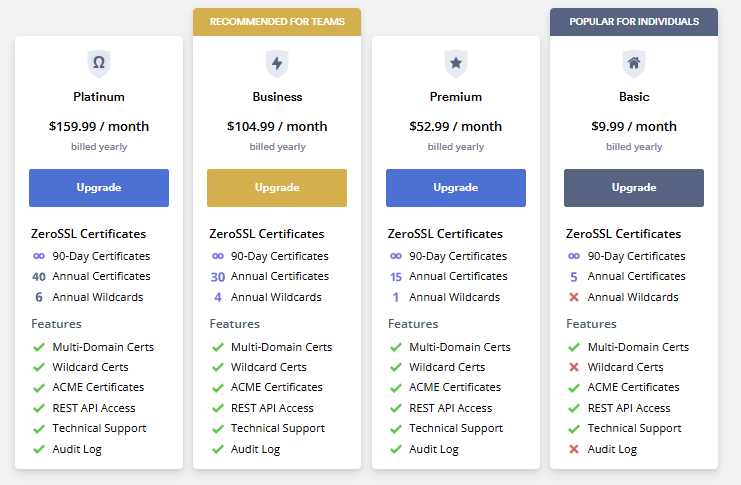Viewport: 741px width, 485px height.
Task: Click the red X beside Basic Wildcard Certs
Action: [x=574, y=367]
